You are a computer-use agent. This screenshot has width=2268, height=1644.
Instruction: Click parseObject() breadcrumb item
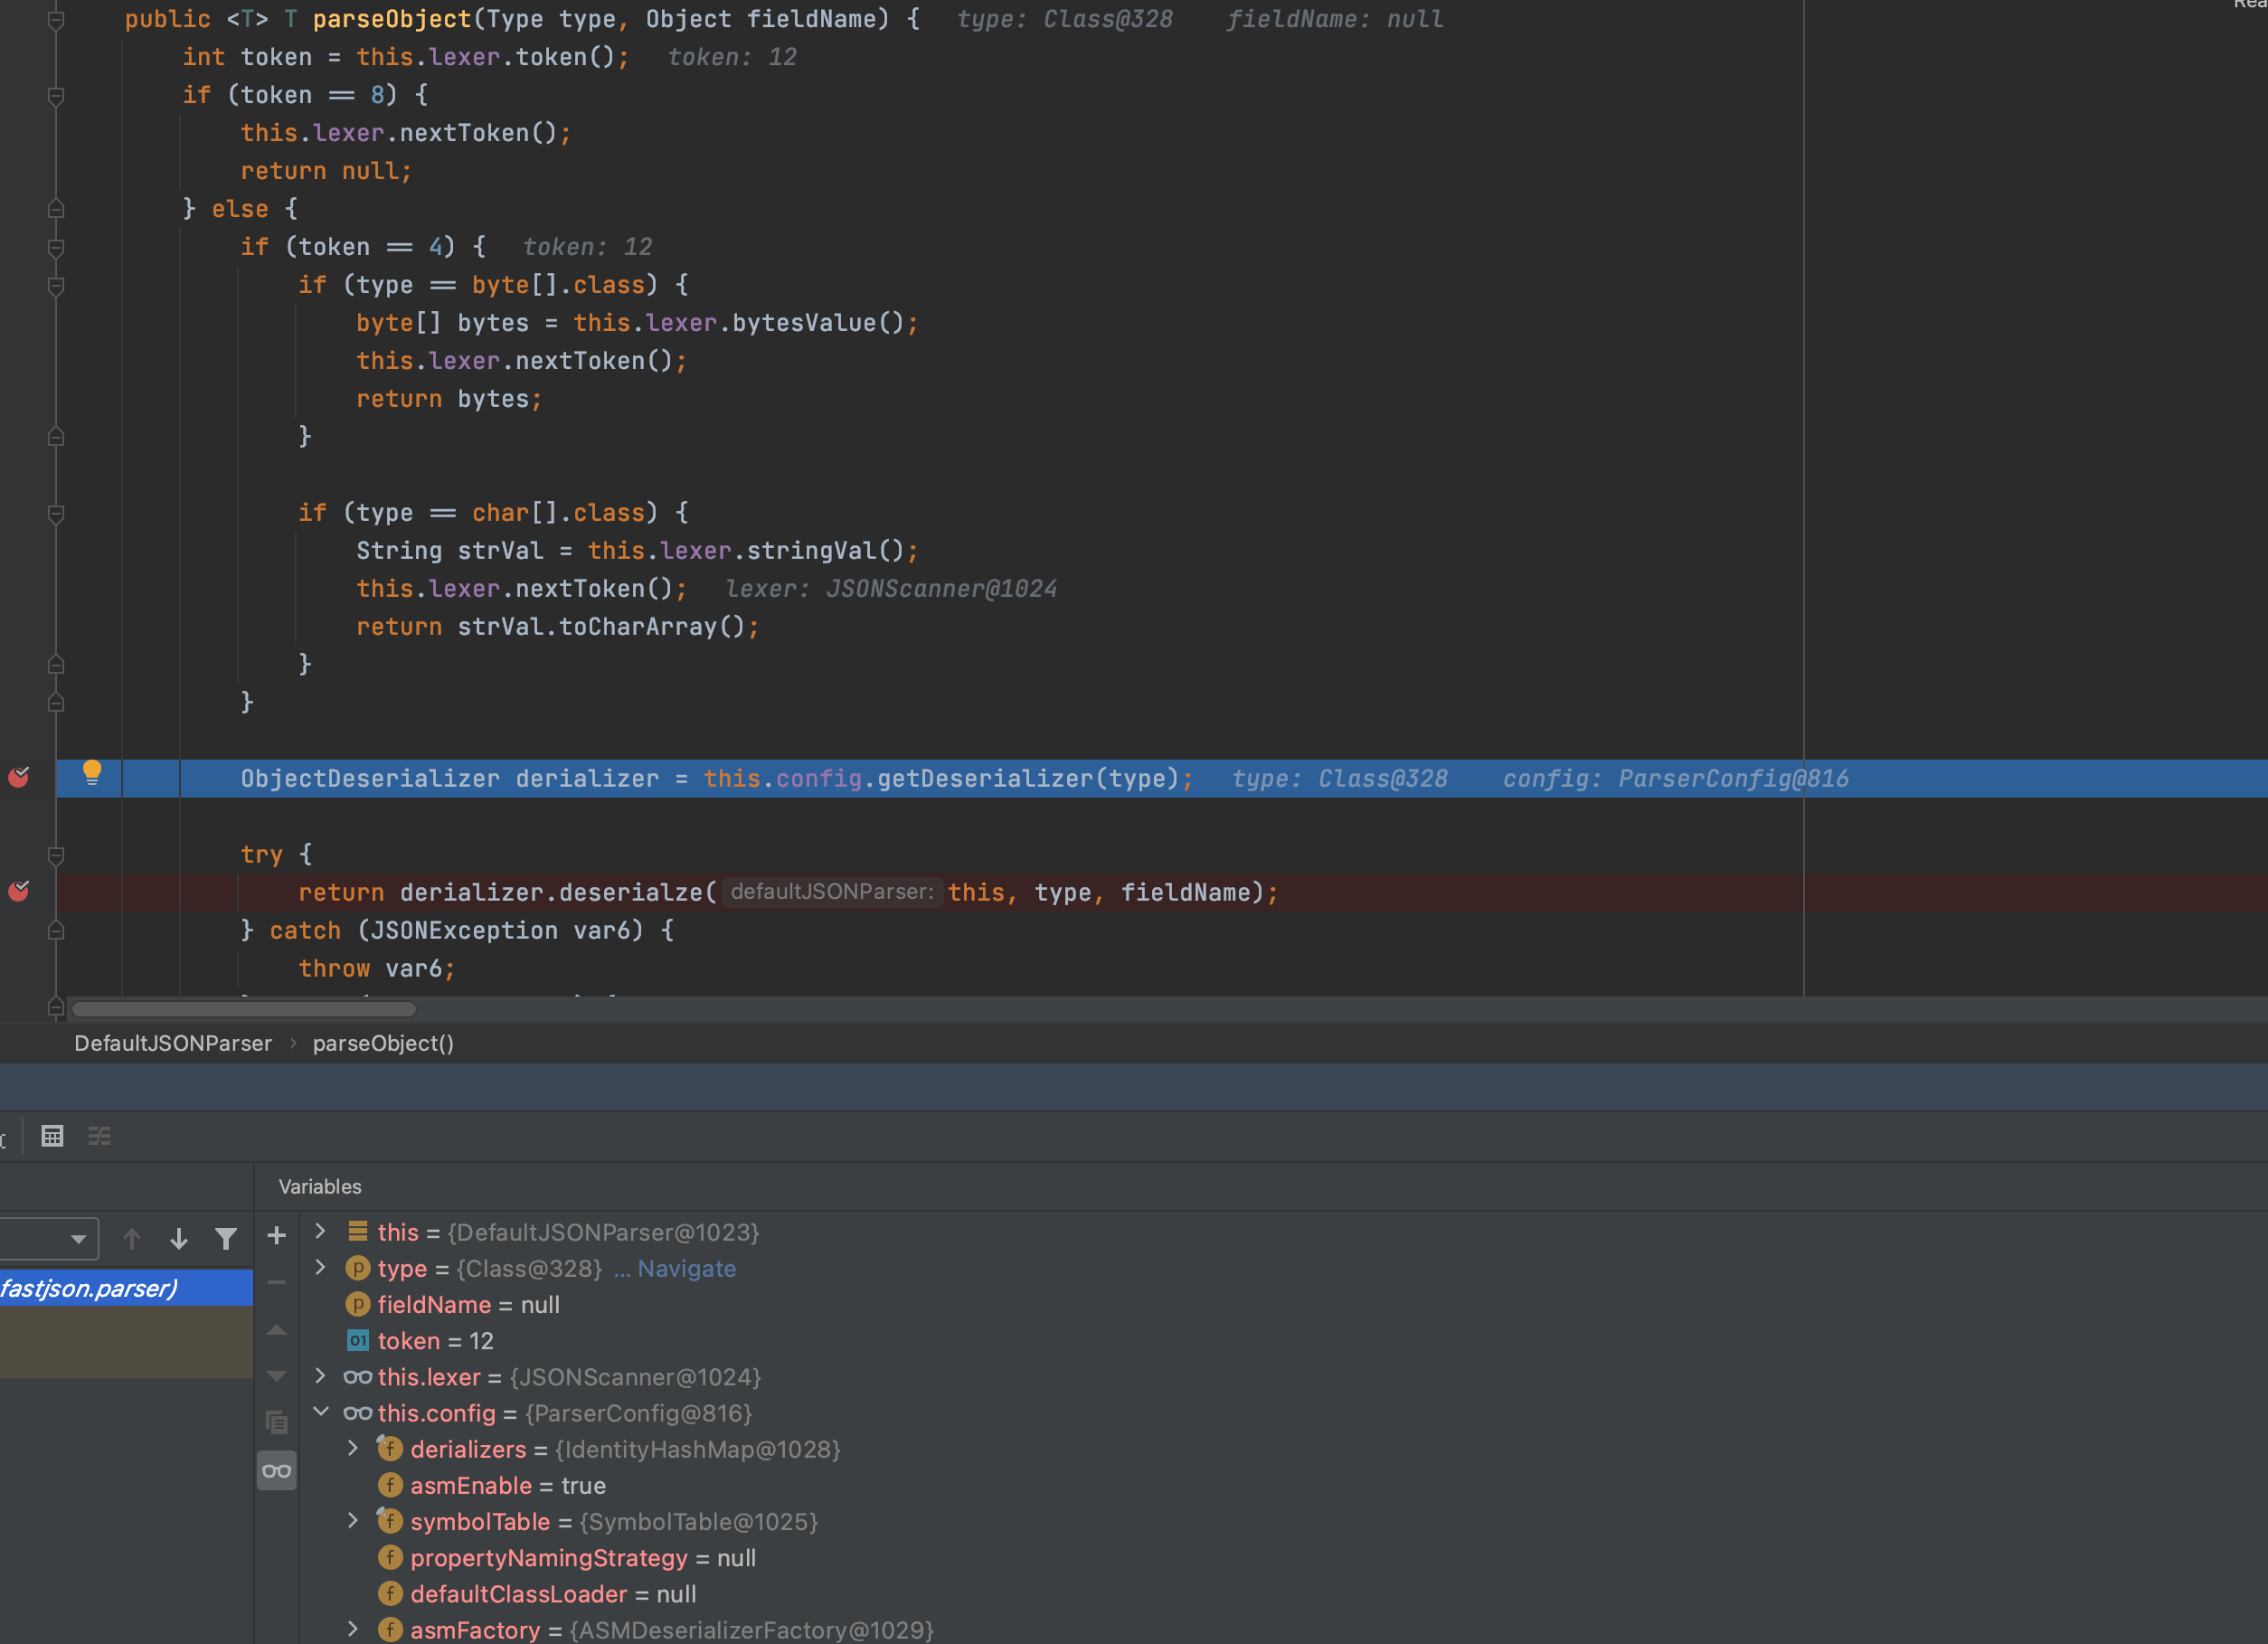coord(383,1043)
